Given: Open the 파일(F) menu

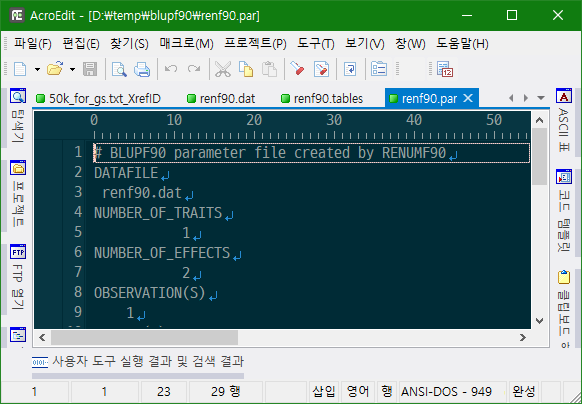Looking at the screenshot, I should tap(33, 44).
